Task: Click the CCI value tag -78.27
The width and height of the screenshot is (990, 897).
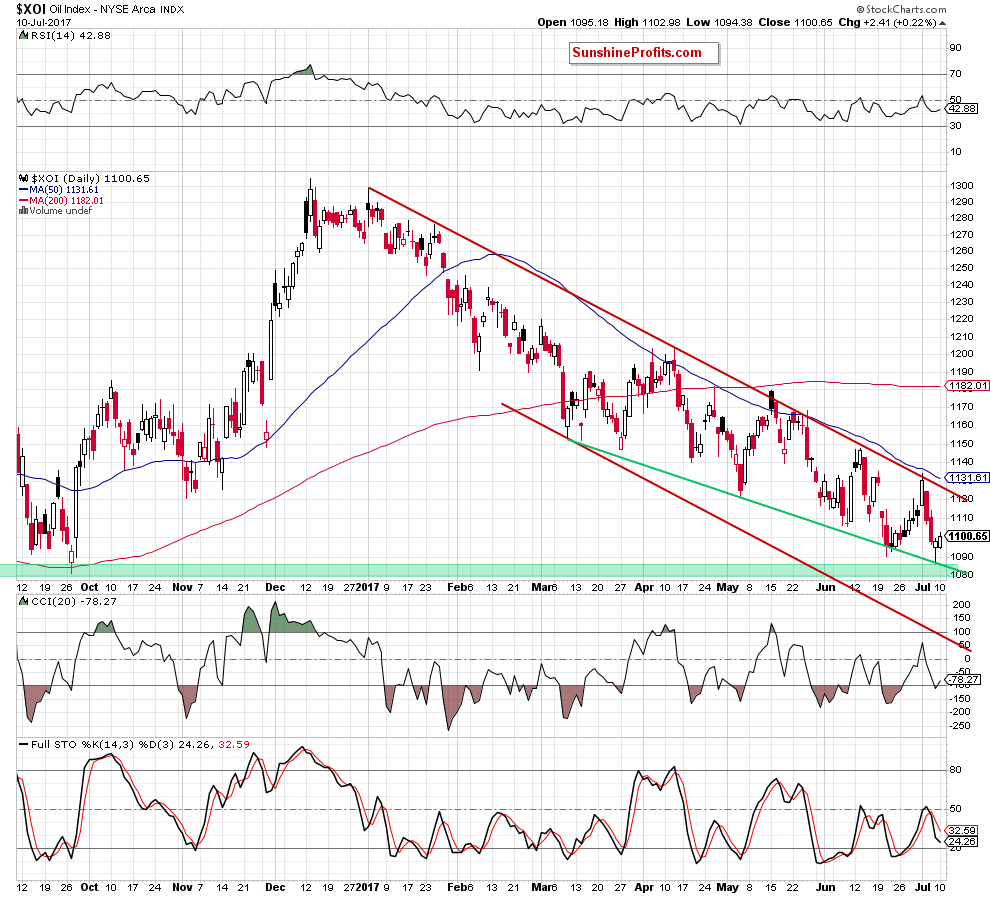Action: pyautogui.click(x=964, y=679)
